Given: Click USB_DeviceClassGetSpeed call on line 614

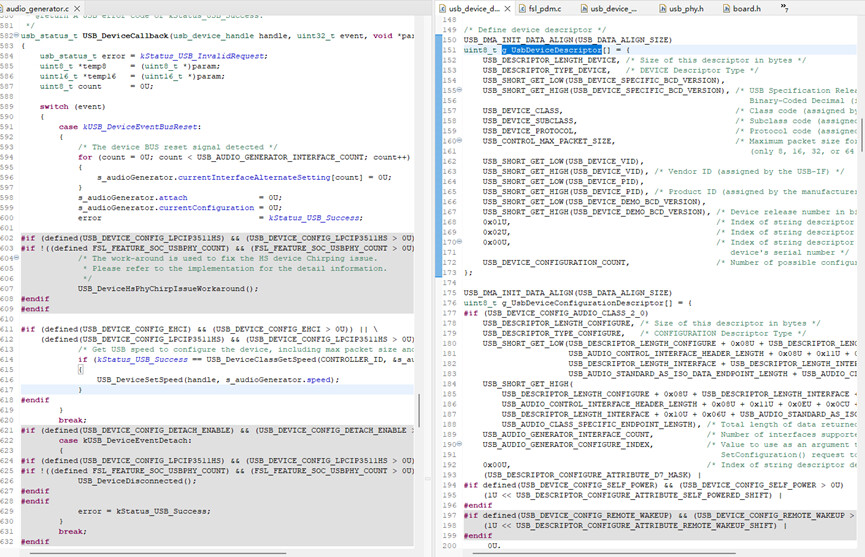Looking at the screenshot, I should [x=259, y=359].
